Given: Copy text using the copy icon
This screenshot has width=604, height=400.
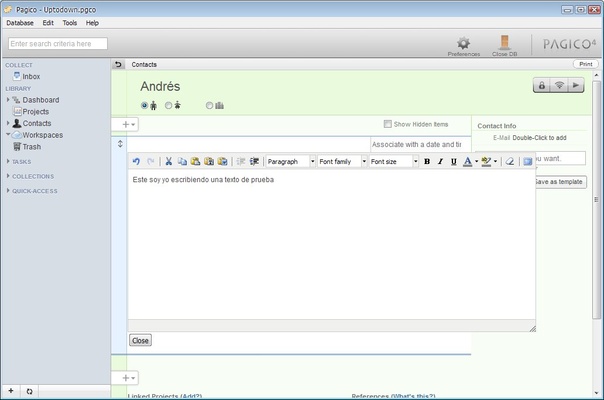Looking at the screenshot, I should click(x=182, y=161).
